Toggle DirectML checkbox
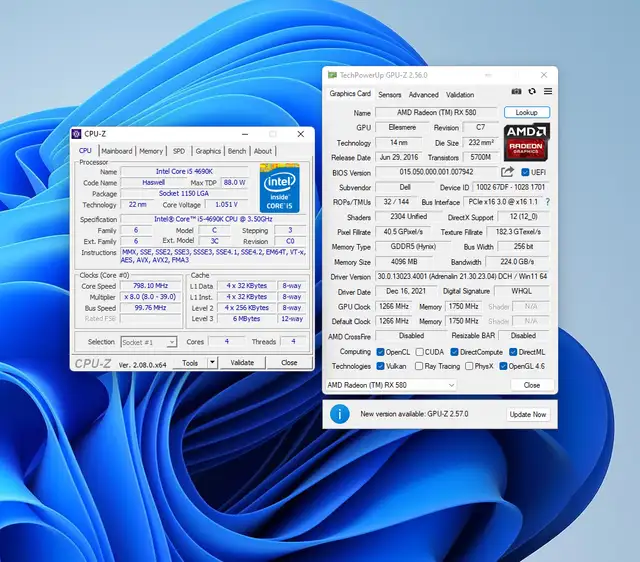Image resolution: width=640 pixels, height=562 pixels. click(x=513, y=352)
